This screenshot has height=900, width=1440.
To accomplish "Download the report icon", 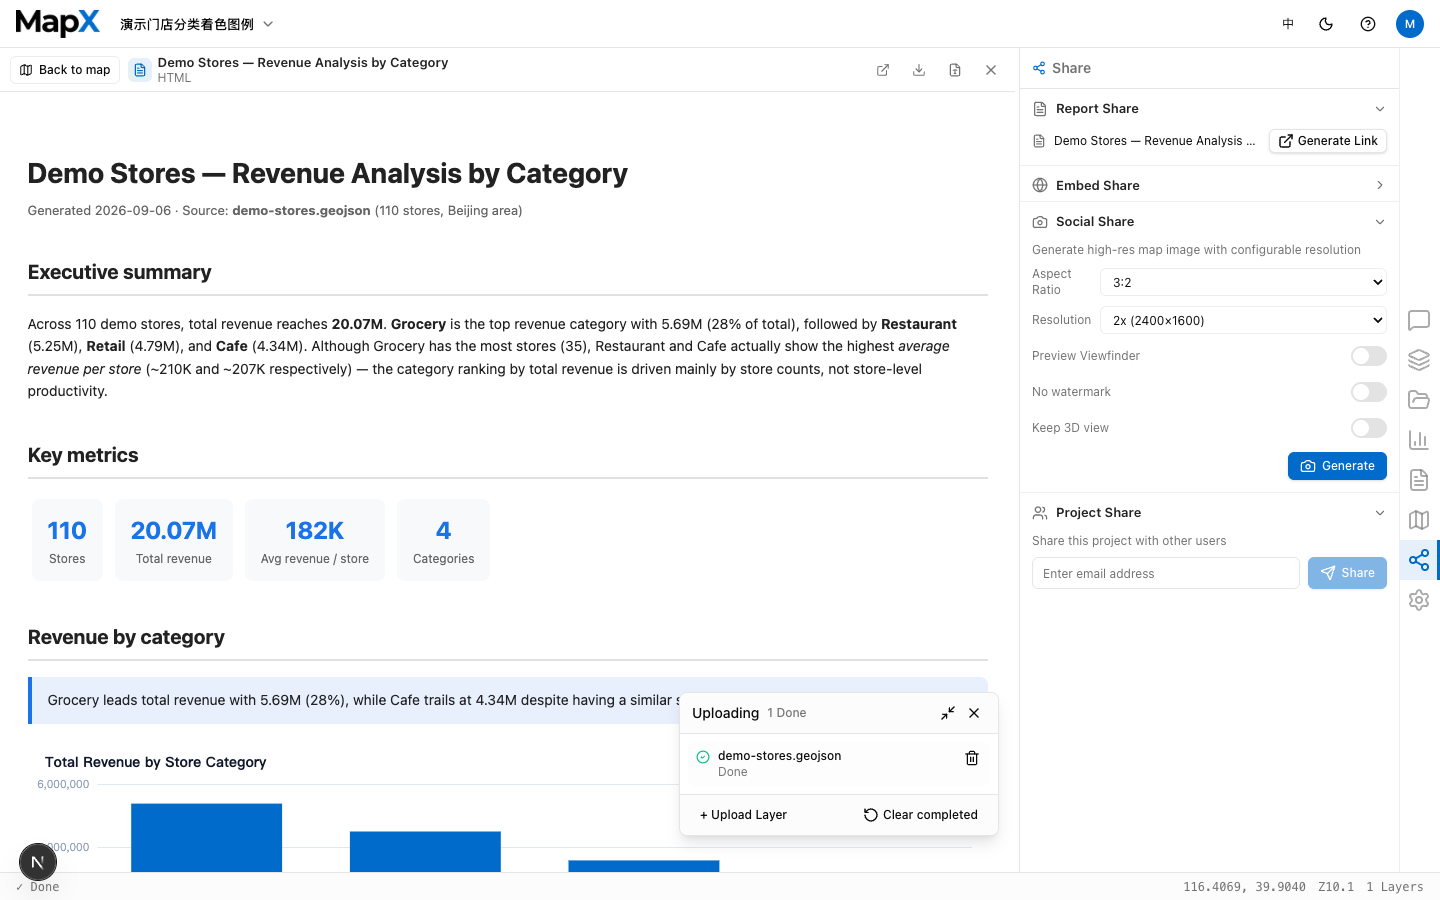I will pos(919,70).
